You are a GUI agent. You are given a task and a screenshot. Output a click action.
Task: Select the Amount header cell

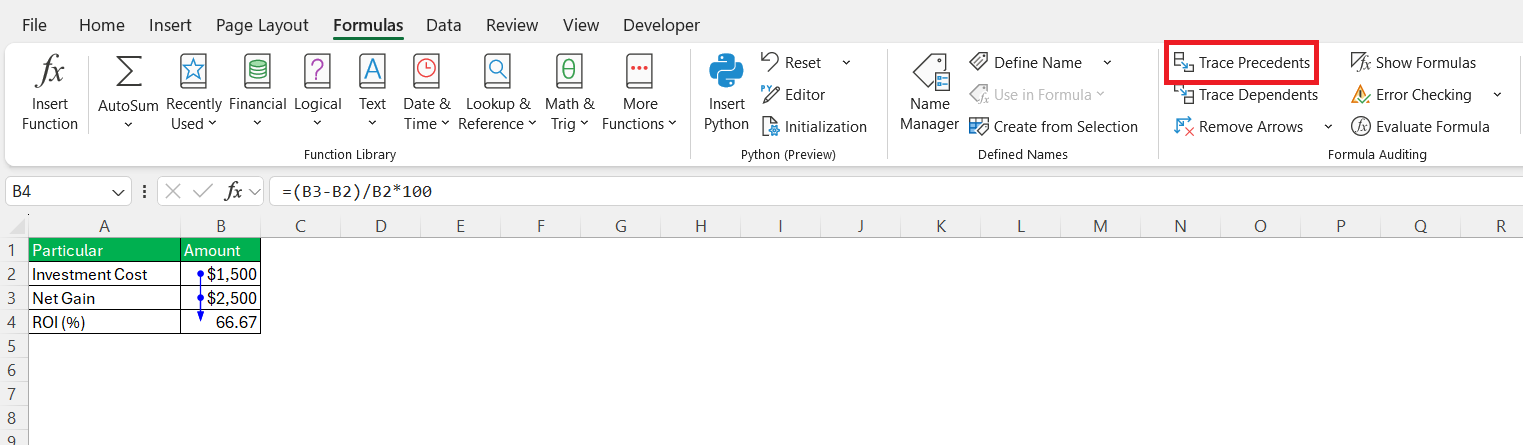tap(221, 250)
